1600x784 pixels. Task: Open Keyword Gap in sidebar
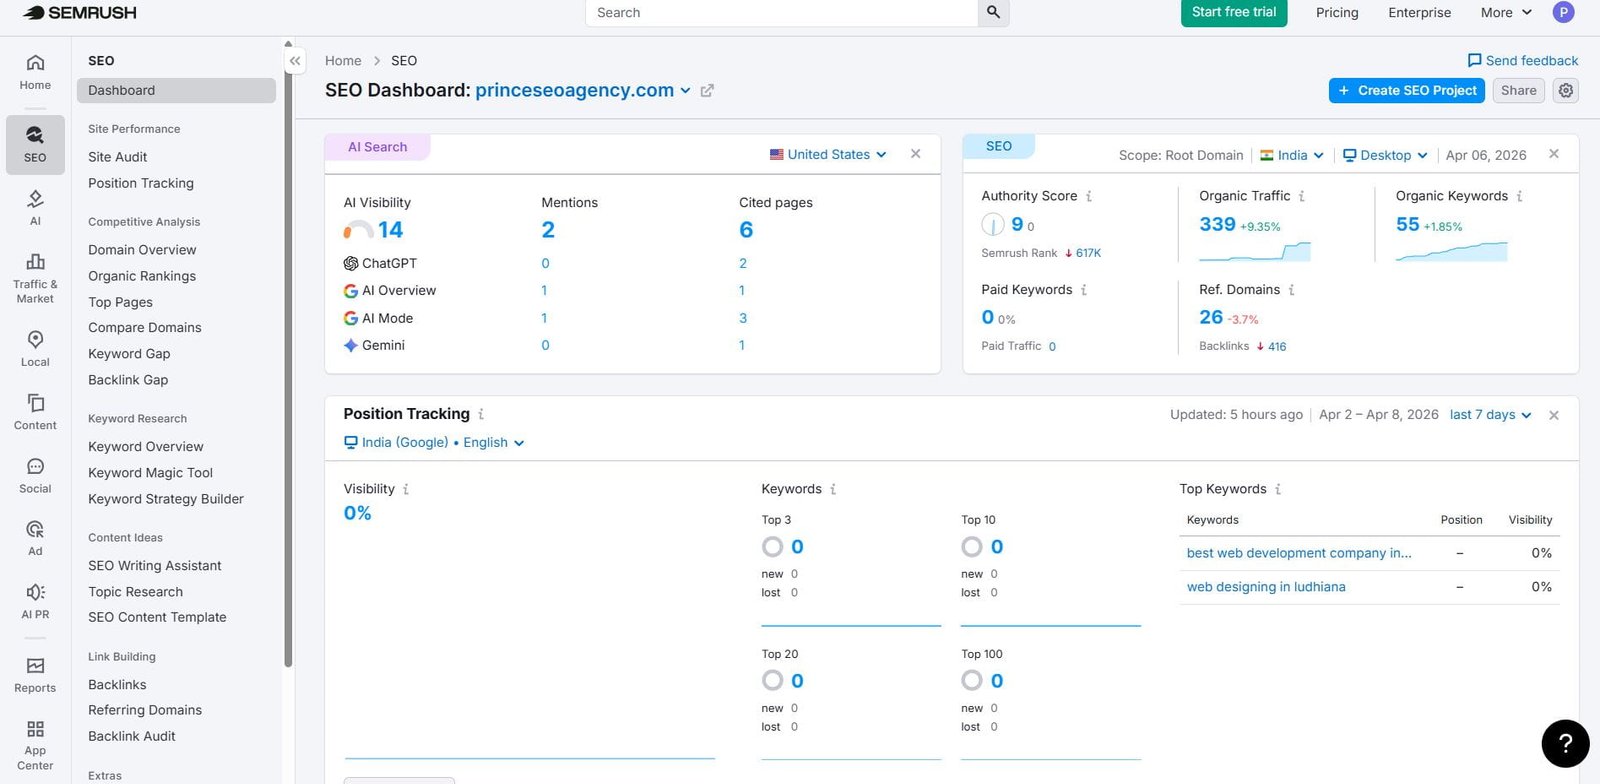click(x=129, y=354)
